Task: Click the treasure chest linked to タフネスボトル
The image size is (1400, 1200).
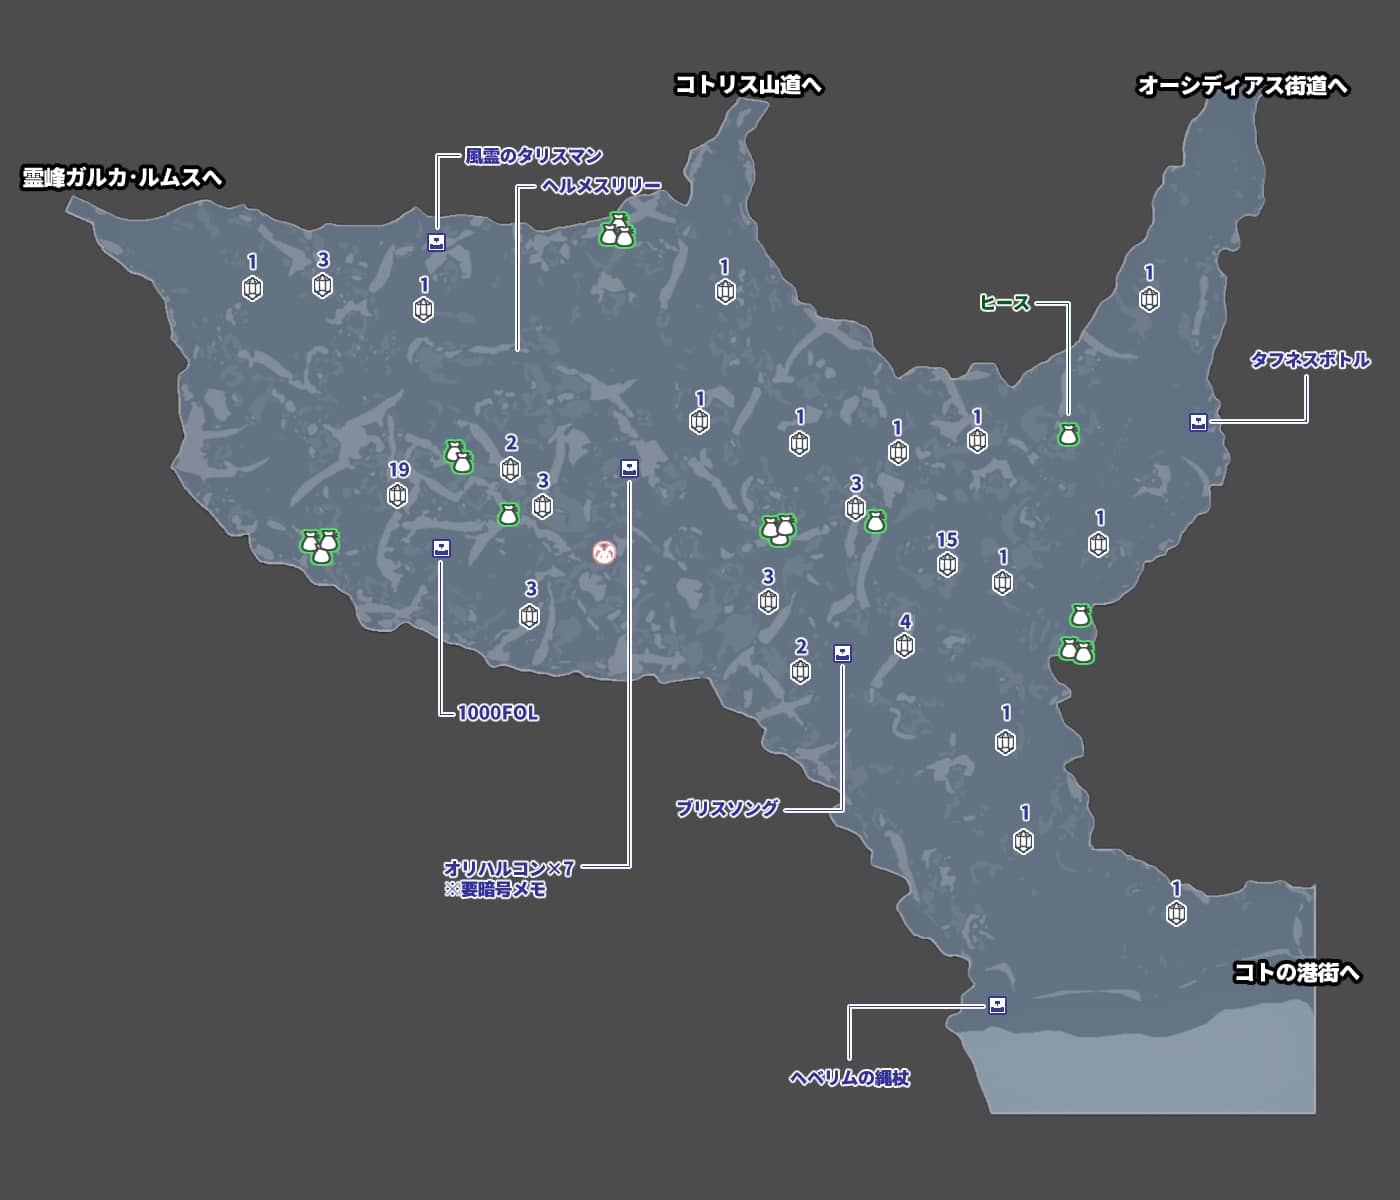Action: (1198, 422)
